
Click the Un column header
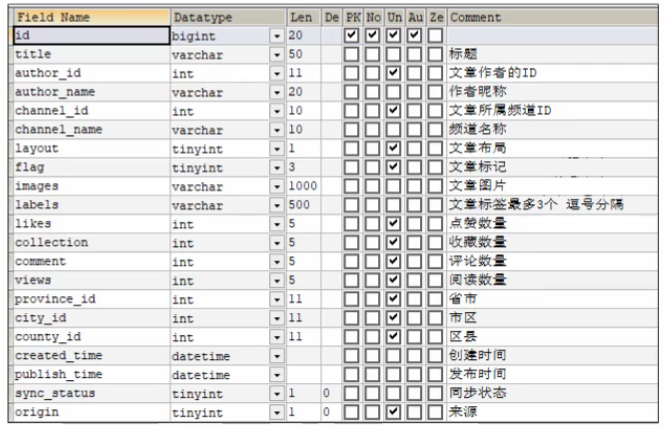point(394,17)
